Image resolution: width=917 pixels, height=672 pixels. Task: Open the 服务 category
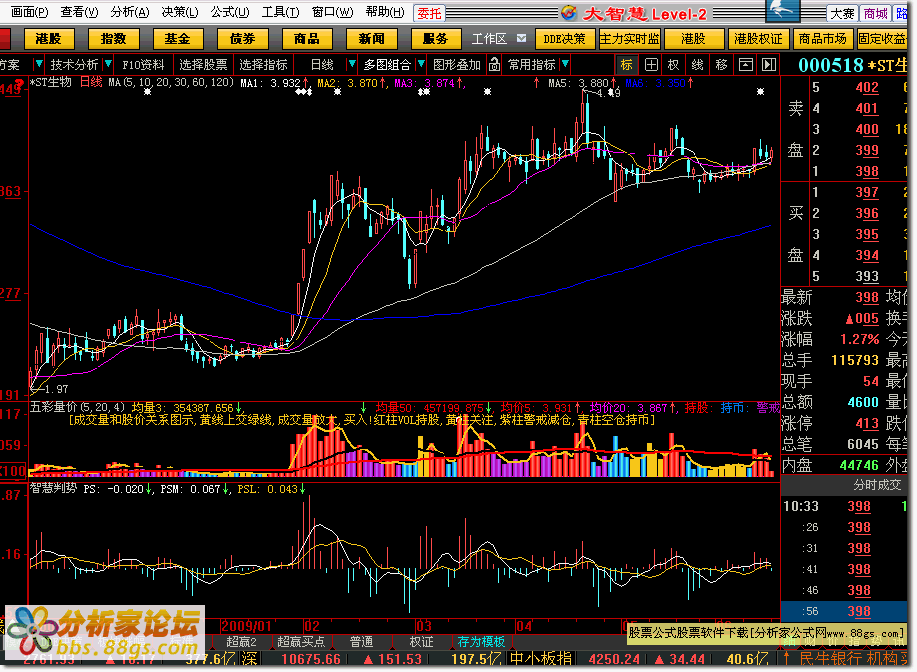(435, 39)
